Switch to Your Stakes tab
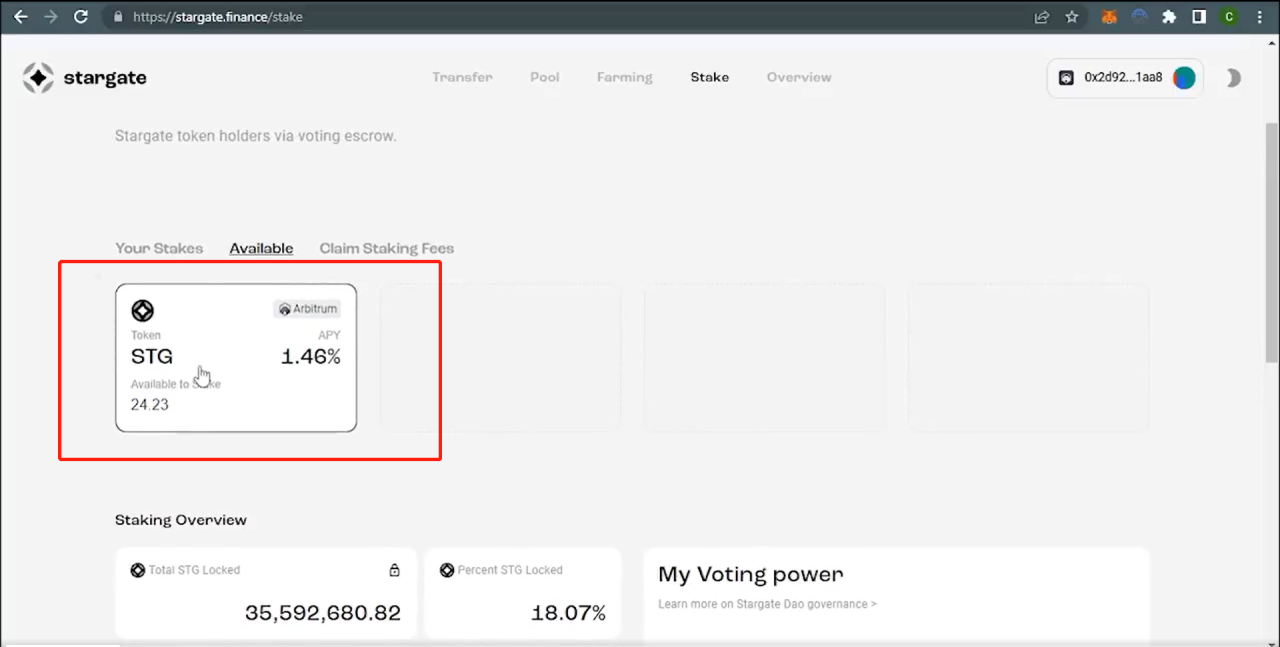This screenshot has height=647, width=1280. pyautogui.click(x=159, y=248)
